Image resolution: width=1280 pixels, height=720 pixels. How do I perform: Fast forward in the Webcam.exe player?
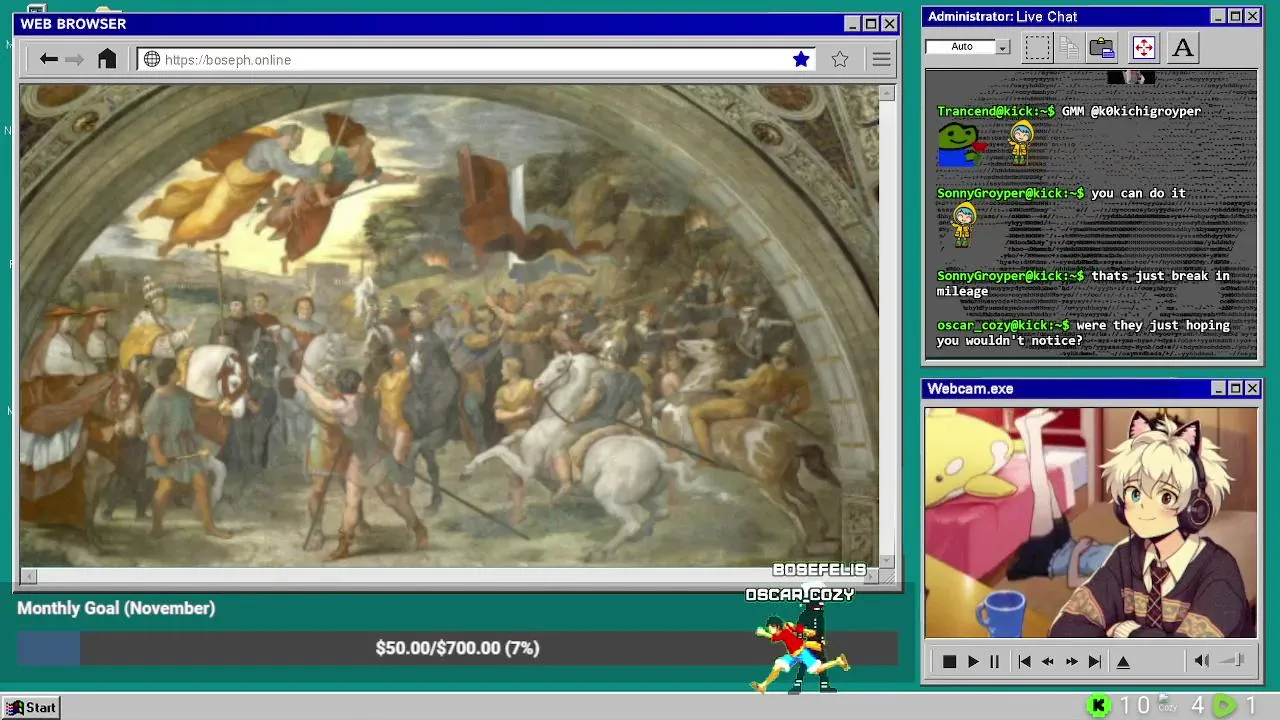click(1071, 661)
